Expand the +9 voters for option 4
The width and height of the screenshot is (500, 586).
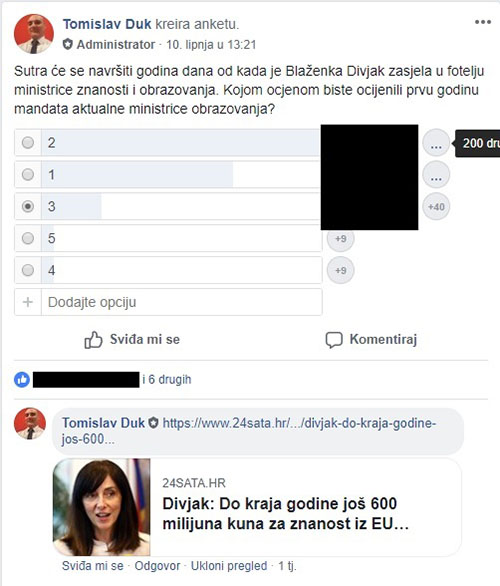[x=340, y=270]
